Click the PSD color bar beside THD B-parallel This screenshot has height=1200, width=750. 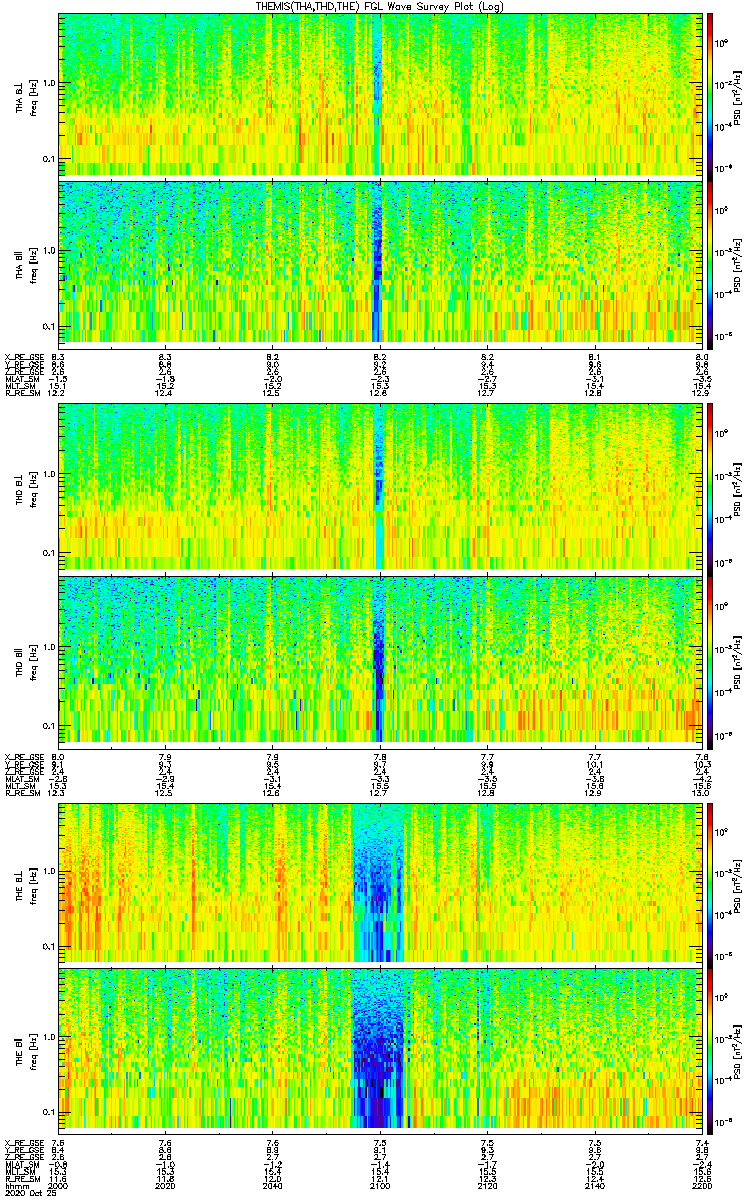click(710, 658)
